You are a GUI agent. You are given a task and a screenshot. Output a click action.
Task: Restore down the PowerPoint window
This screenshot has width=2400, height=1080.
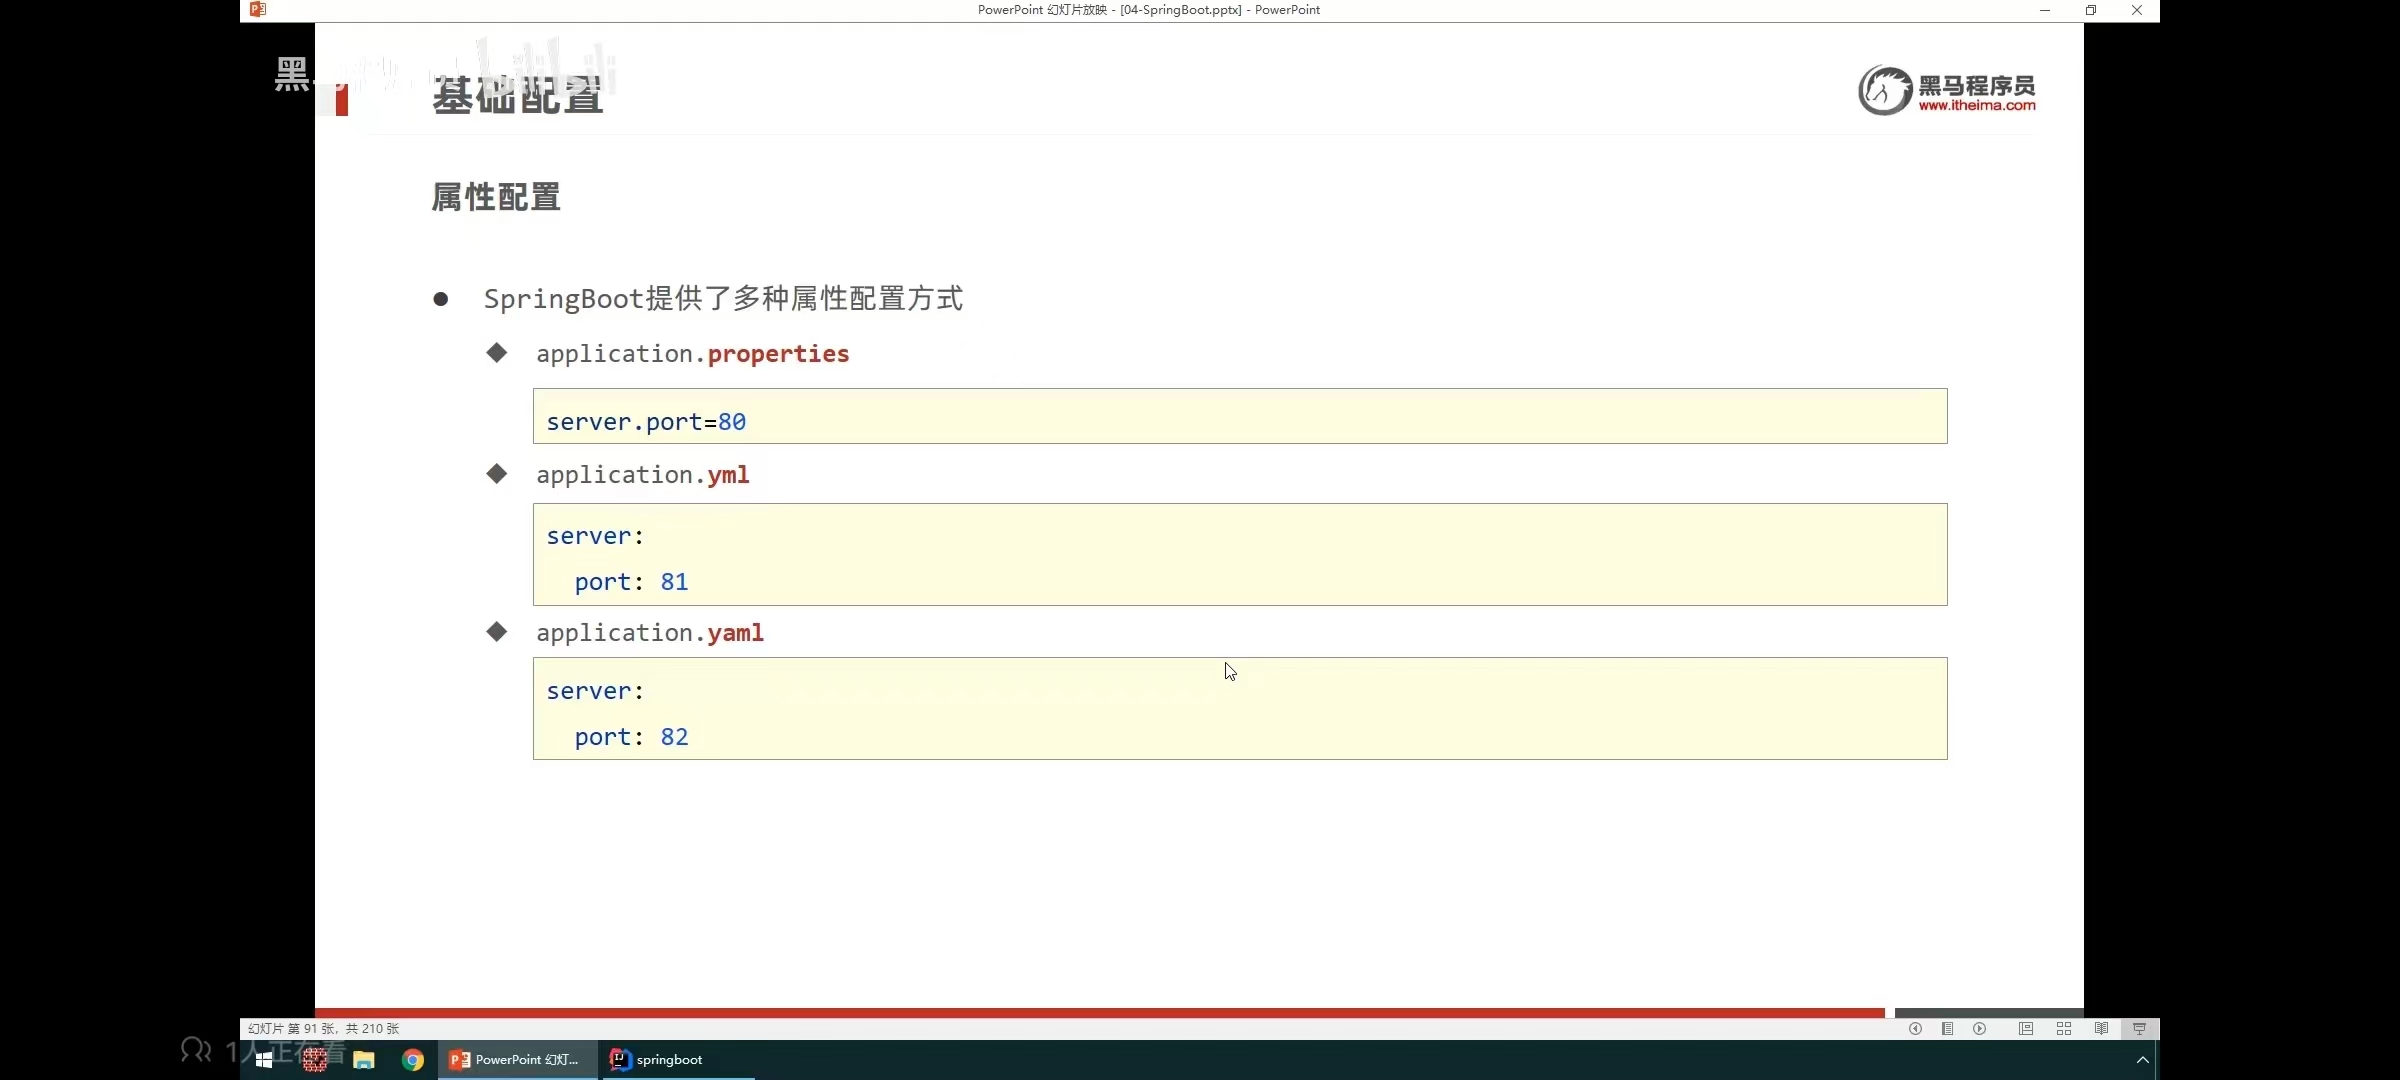(x=2091, y=10)
